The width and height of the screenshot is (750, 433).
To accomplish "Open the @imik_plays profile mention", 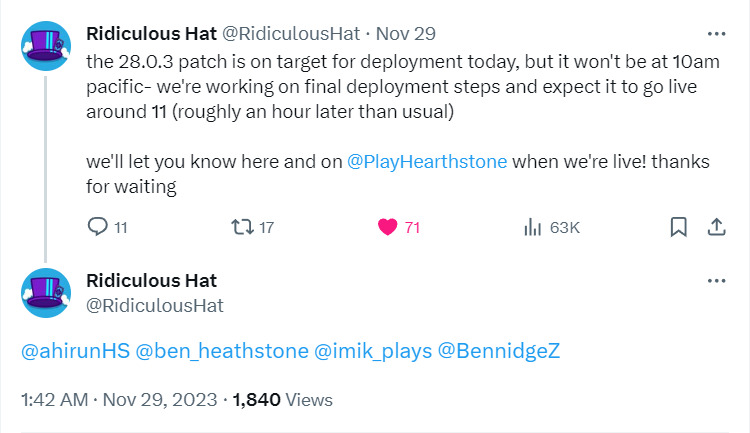I will pos(373,351).
